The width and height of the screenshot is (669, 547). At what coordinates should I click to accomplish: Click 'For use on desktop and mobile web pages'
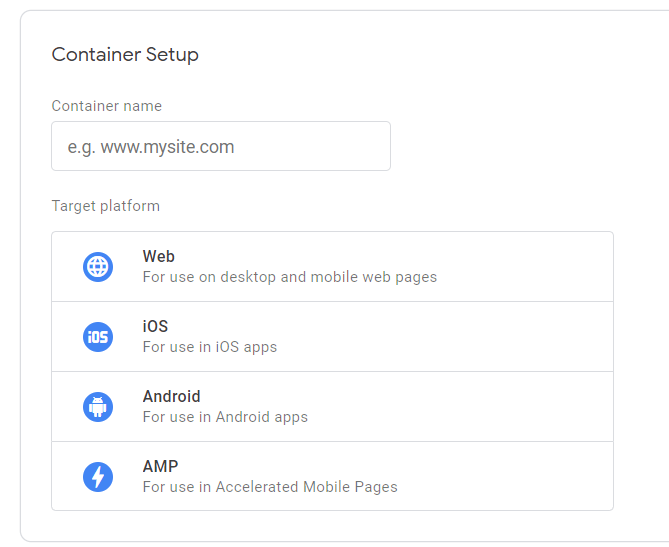[x=290, y=277]
